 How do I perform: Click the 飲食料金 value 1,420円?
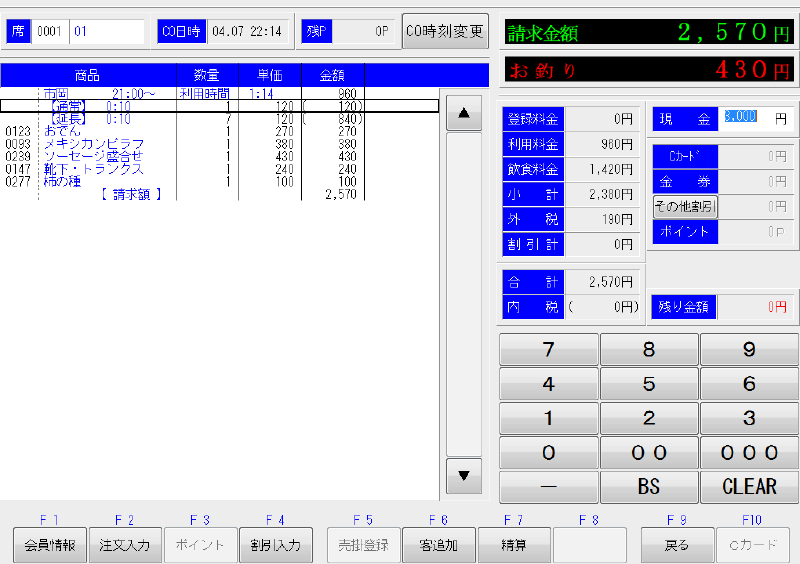click(601, 169)
